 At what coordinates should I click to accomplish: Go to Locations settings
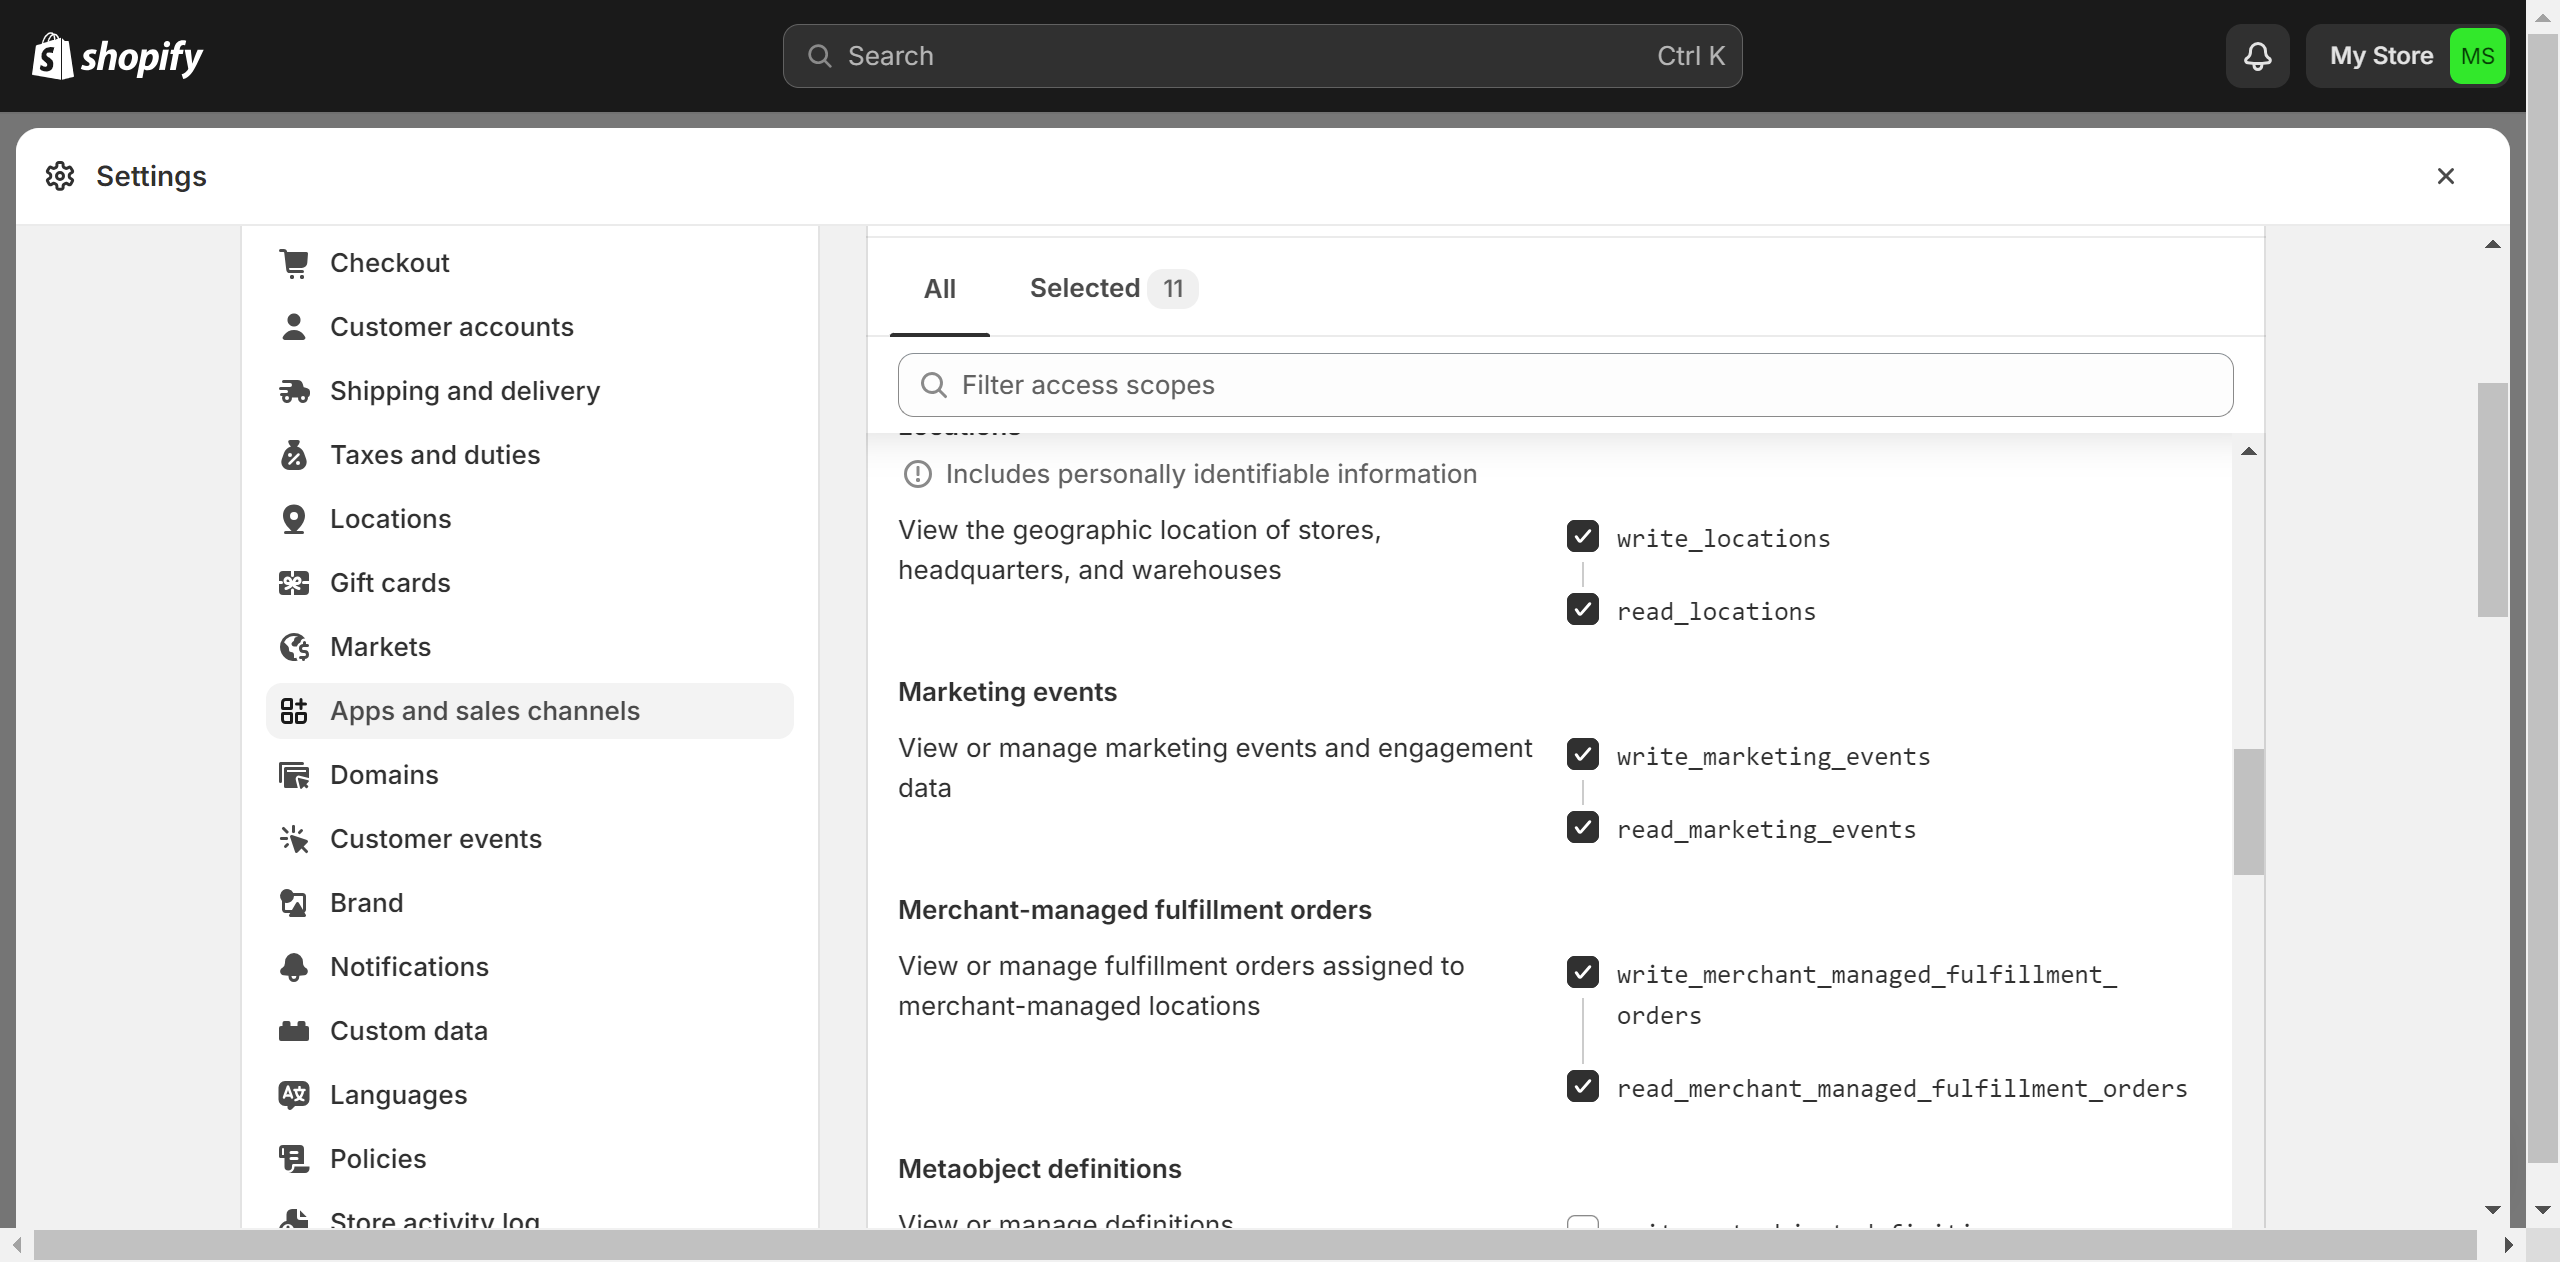(x=530, y=519)
